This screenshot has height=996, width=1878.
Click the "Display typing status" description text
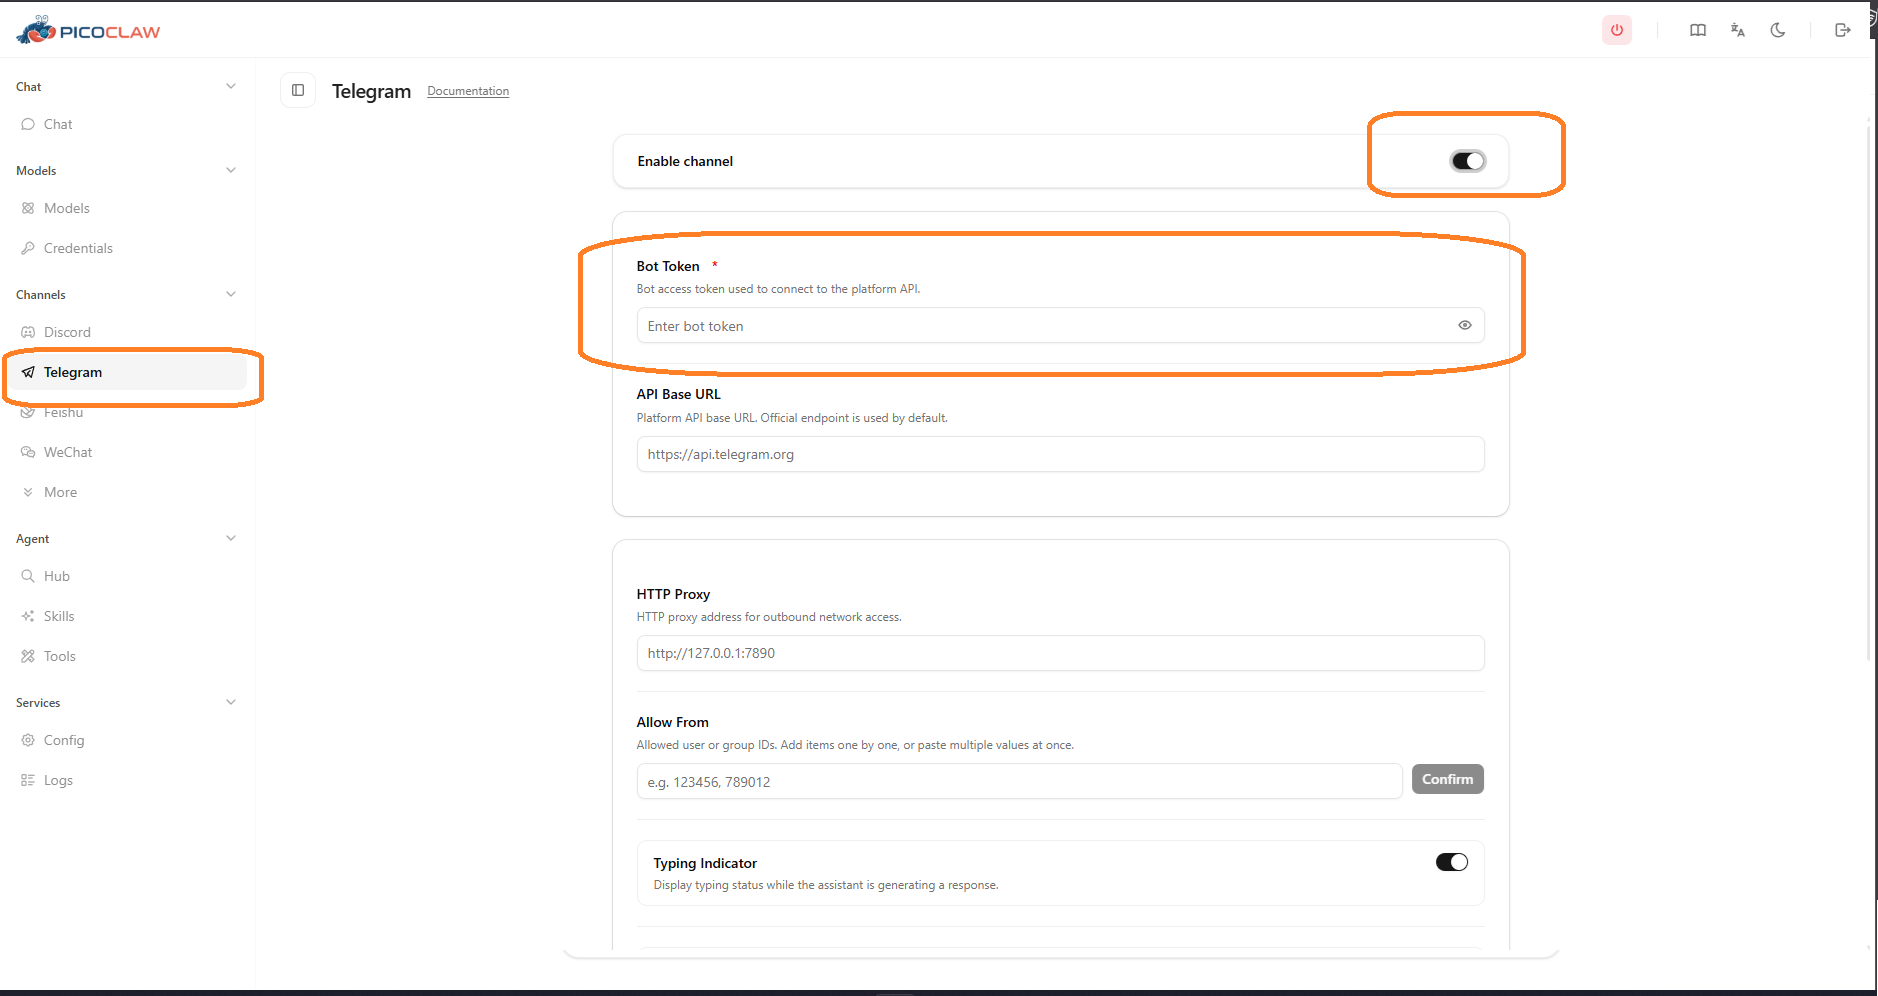click(826, 885)
